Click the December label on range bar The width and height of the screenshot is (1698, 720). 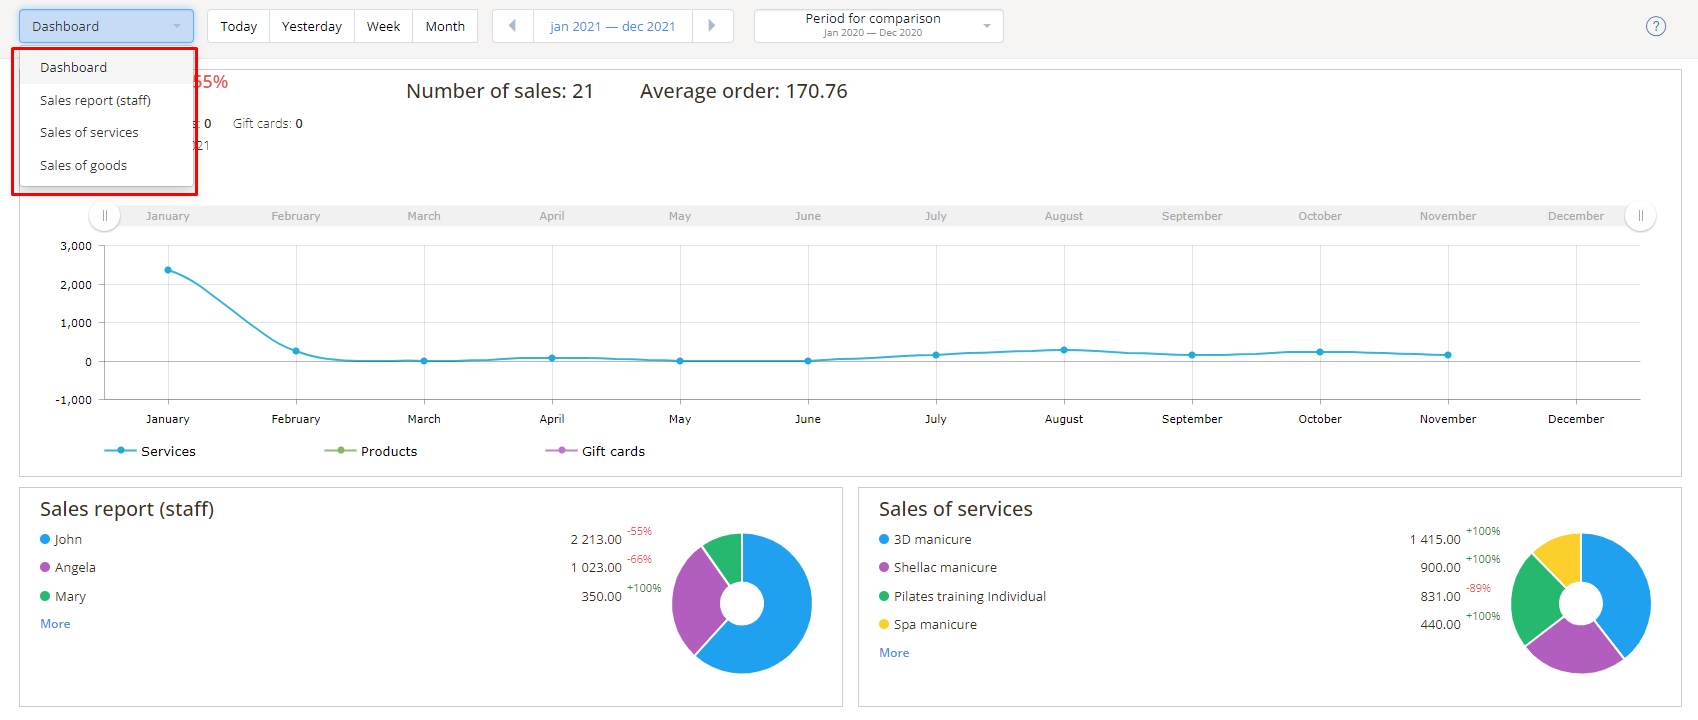point(1576,216)
